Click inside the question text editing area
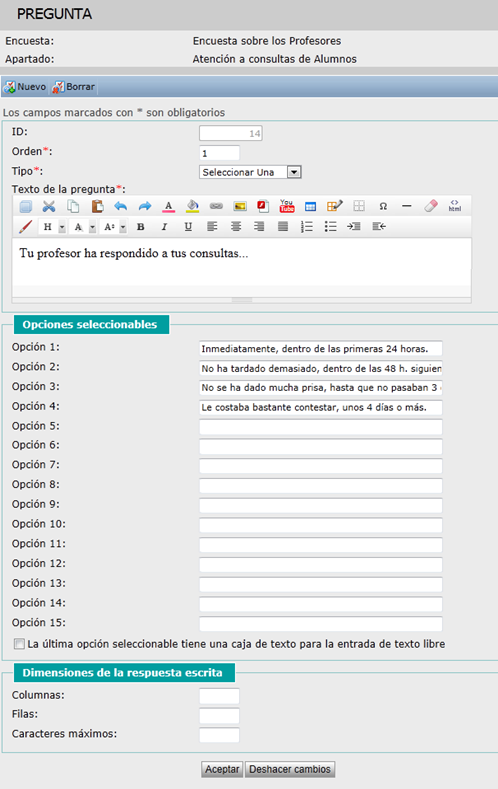 pyautogui.click(x=241, y=262)
